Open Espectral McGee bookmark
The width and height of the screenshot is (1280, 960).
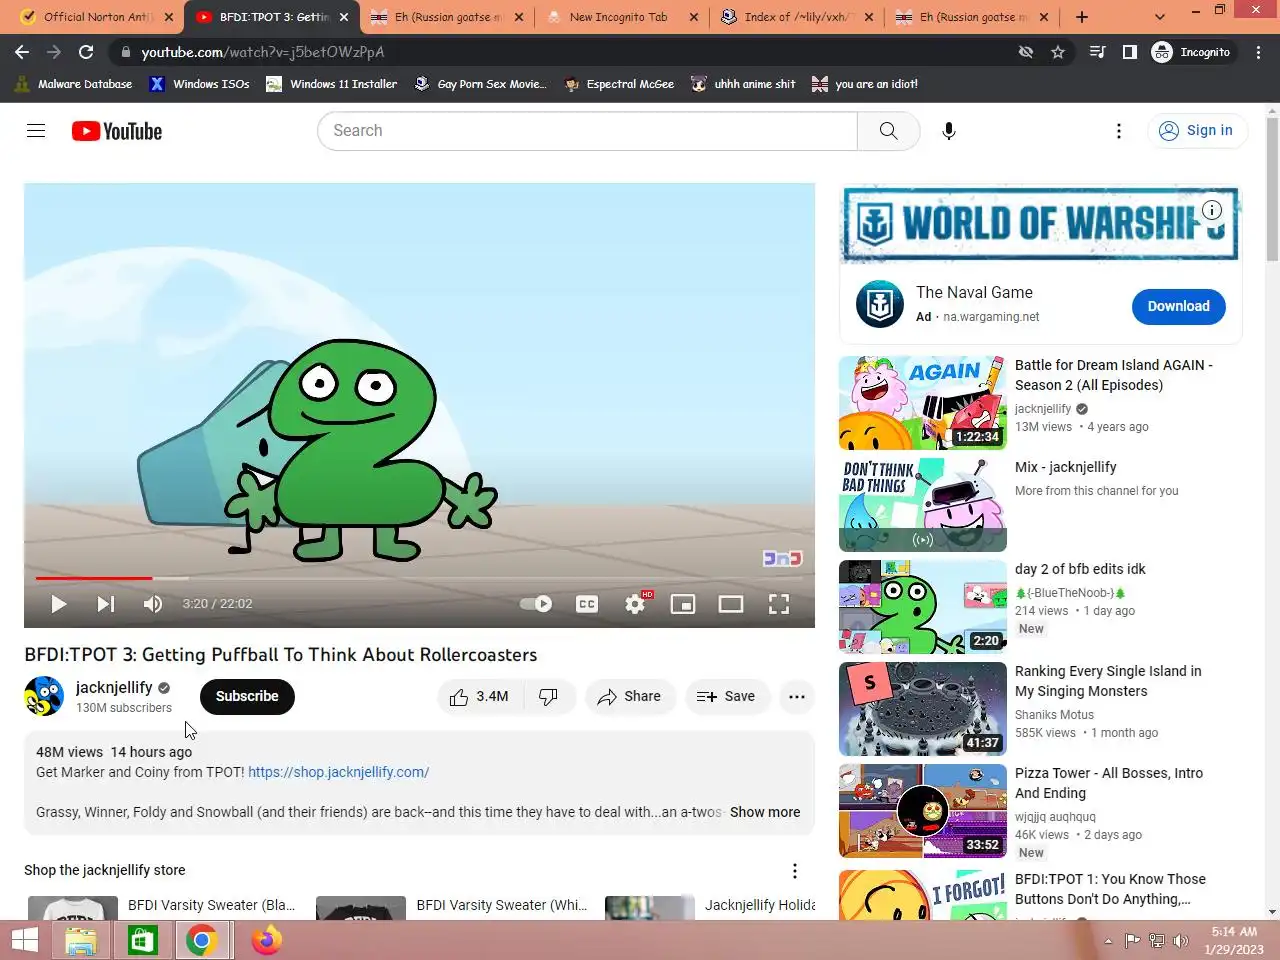point(619,84)
